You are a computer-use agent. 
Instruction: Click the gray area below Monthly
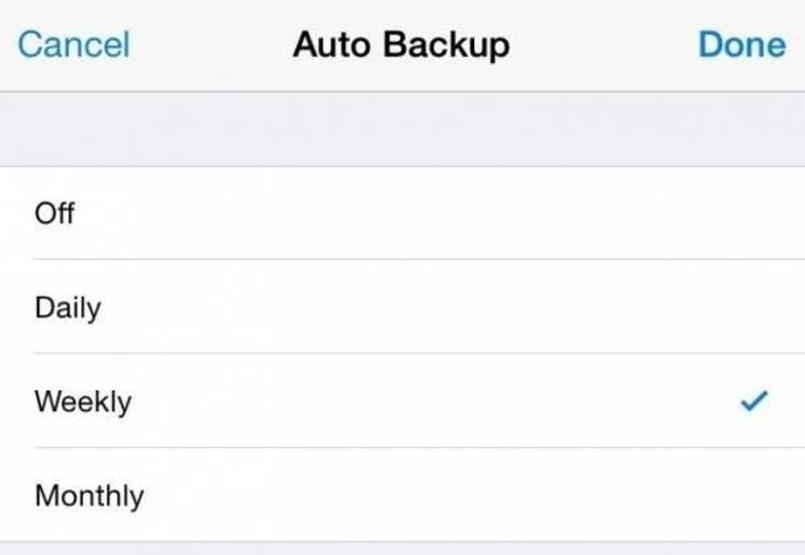pos(400,548)
